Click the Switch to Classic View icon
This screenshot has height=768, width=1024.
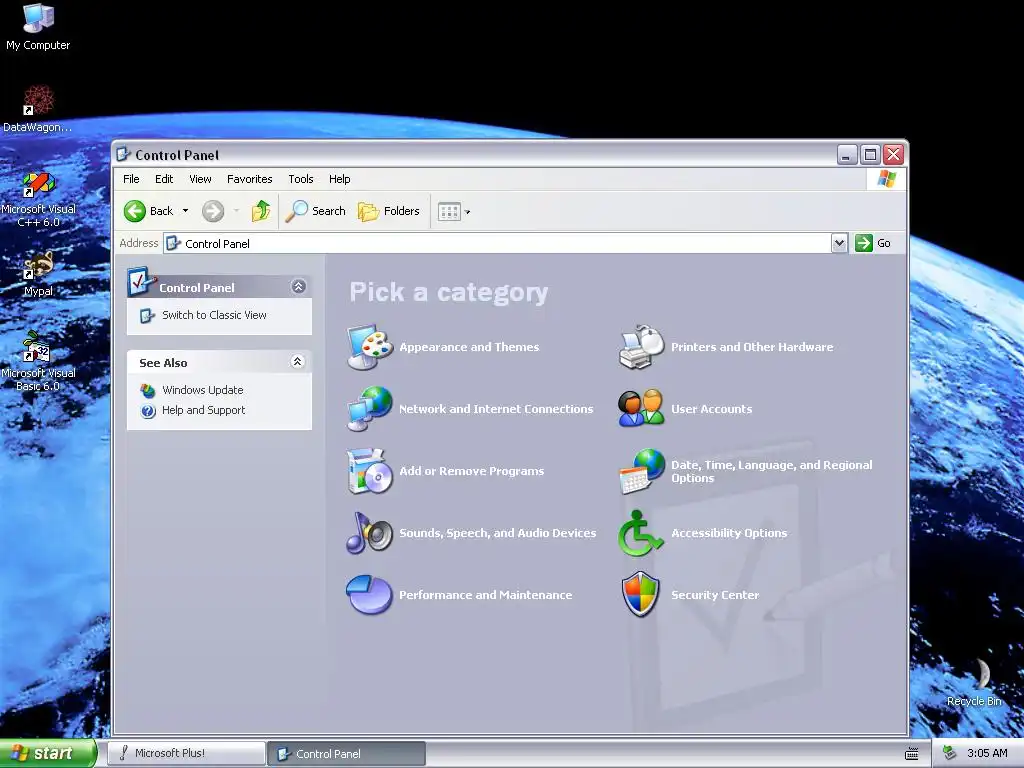pyautogui.click(x=148, y=315)
